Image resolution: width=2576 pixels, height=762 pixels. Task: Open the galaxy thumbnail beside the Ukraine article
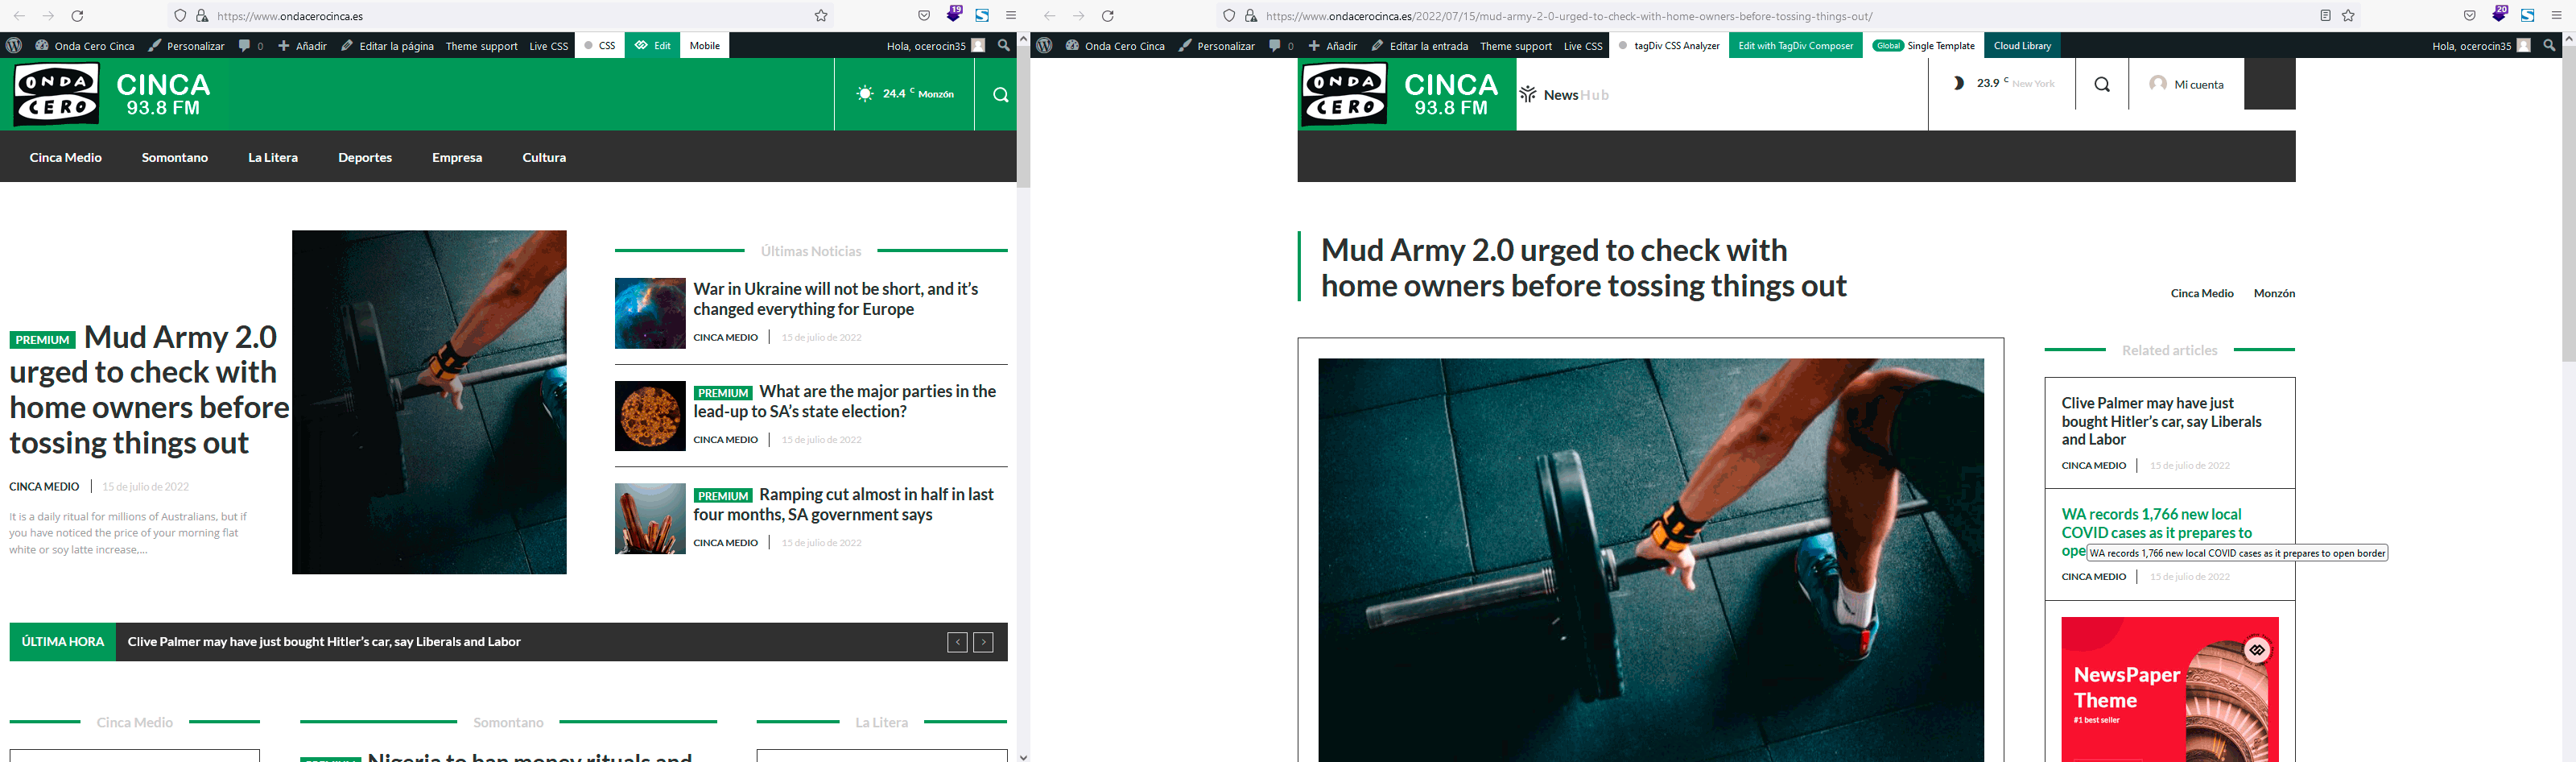coord(650,313)
